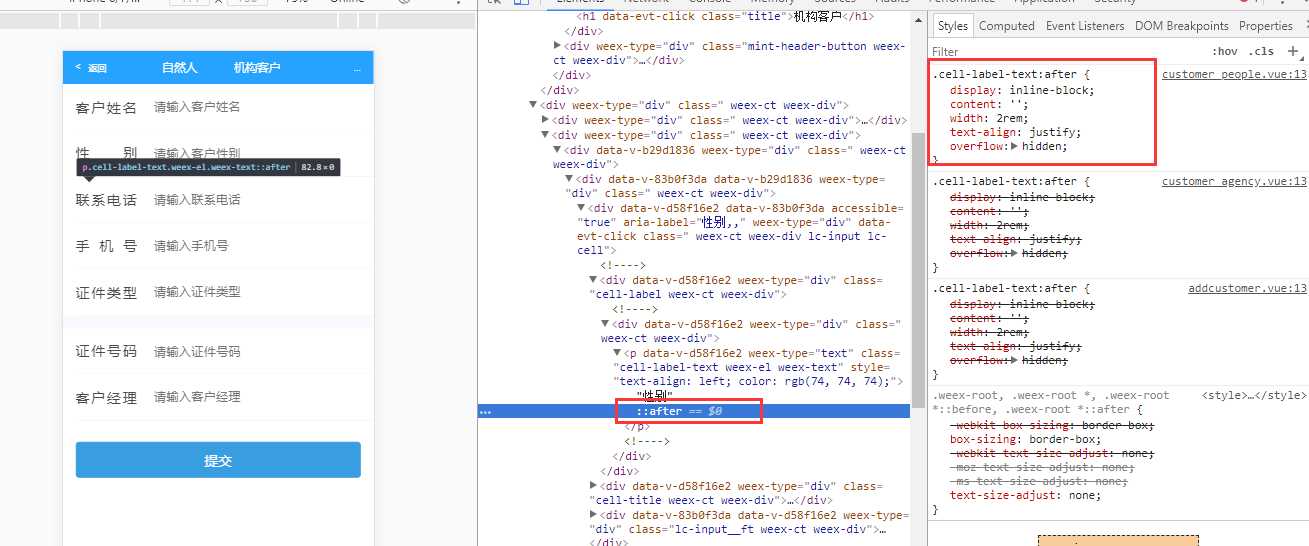
Task: Toggle the :hov element state panel
Action: pos(1224,51)
